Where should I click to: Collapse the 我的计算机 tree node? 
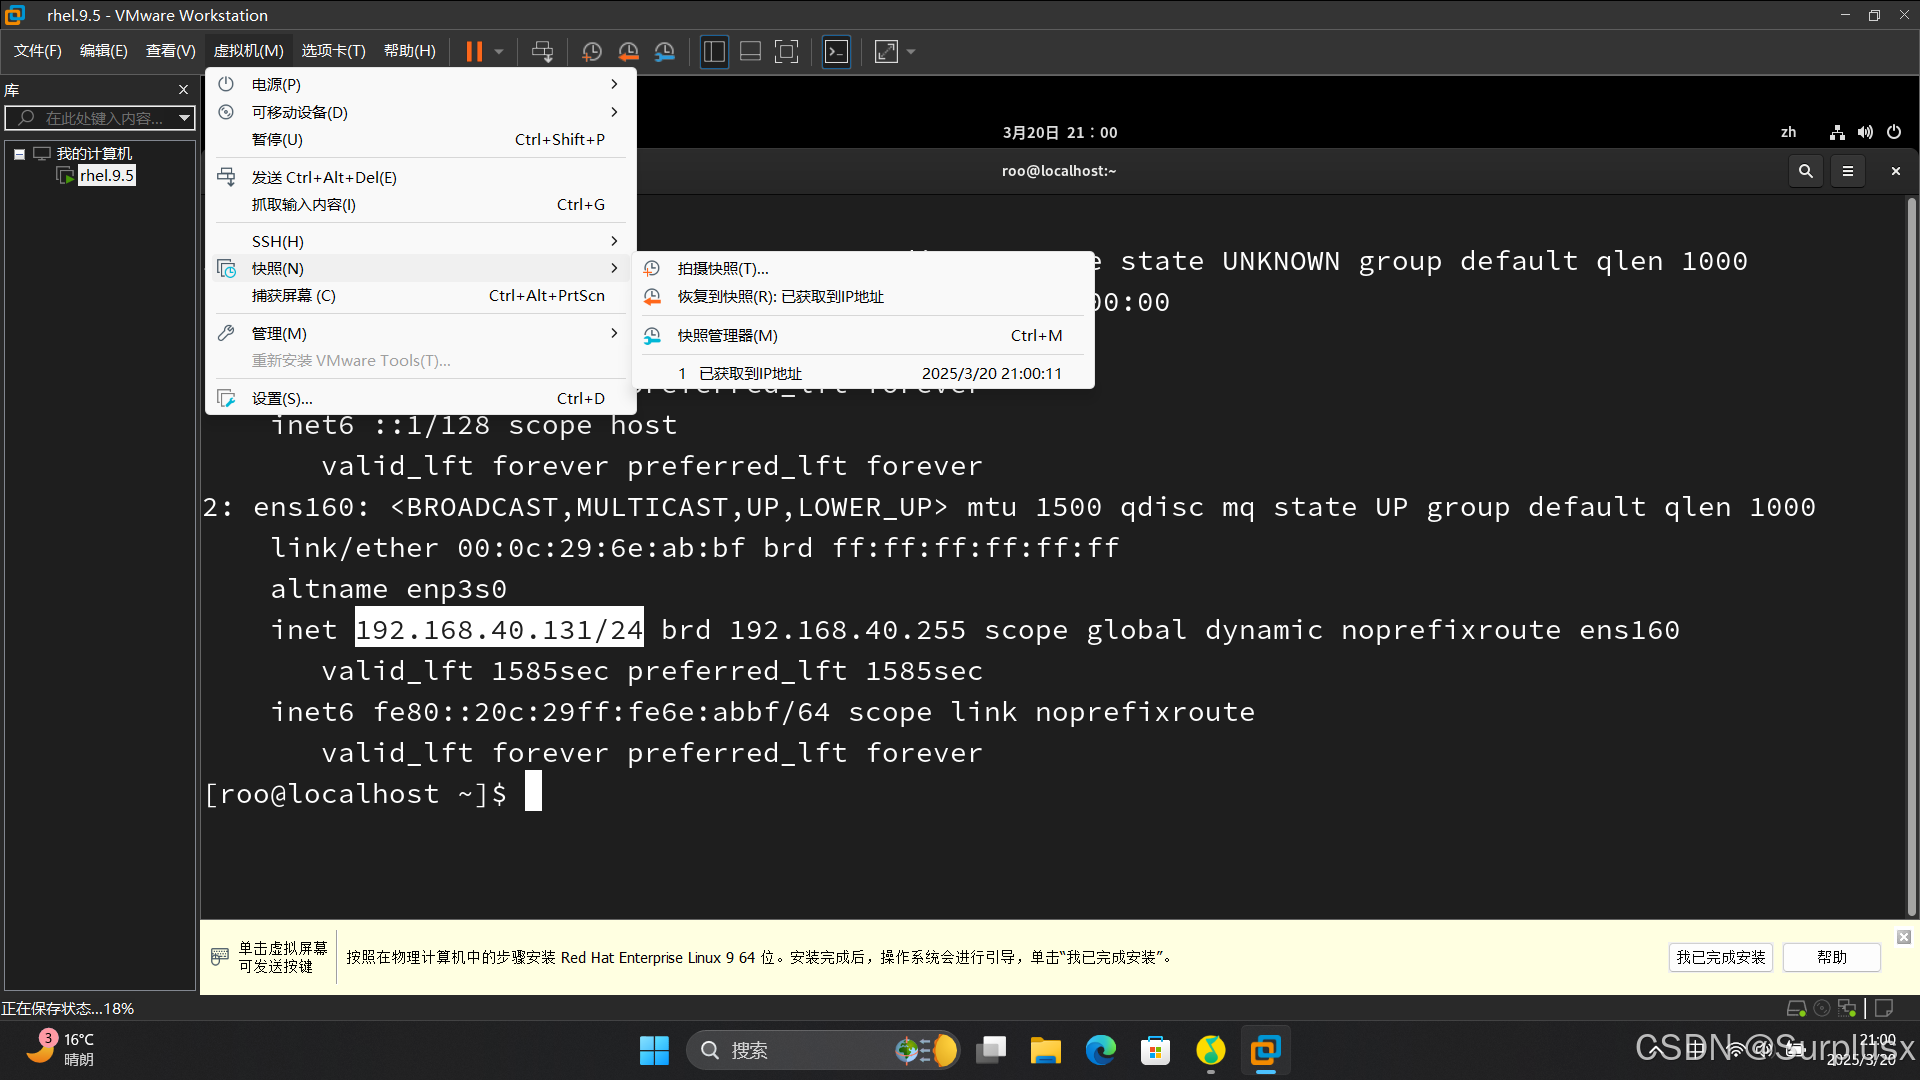coord(19,154)
